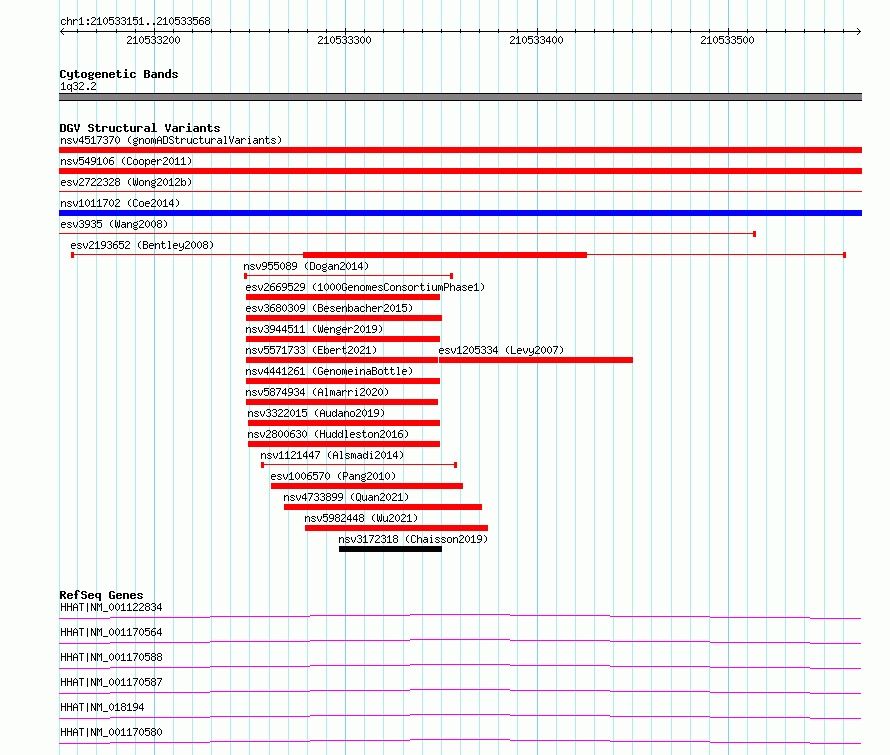
Task: Click the red bar under nsv4733899 Quan2021
Action: [x=383, y=507]
